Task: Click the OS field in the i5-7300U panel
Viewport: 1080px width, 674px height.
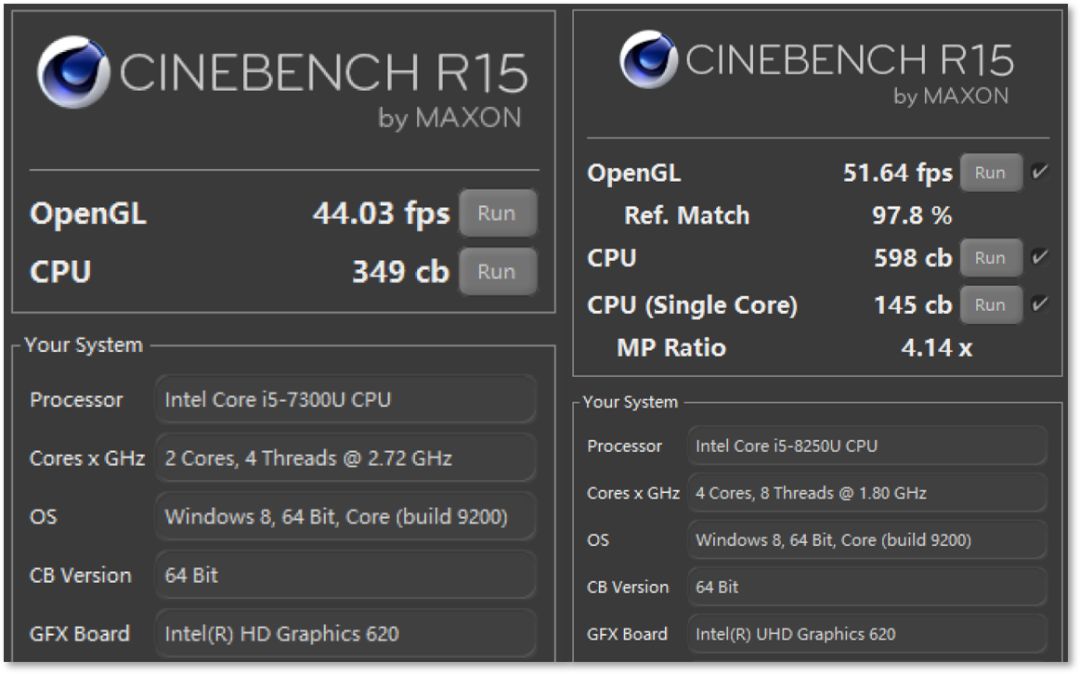Action: (345, 517)
